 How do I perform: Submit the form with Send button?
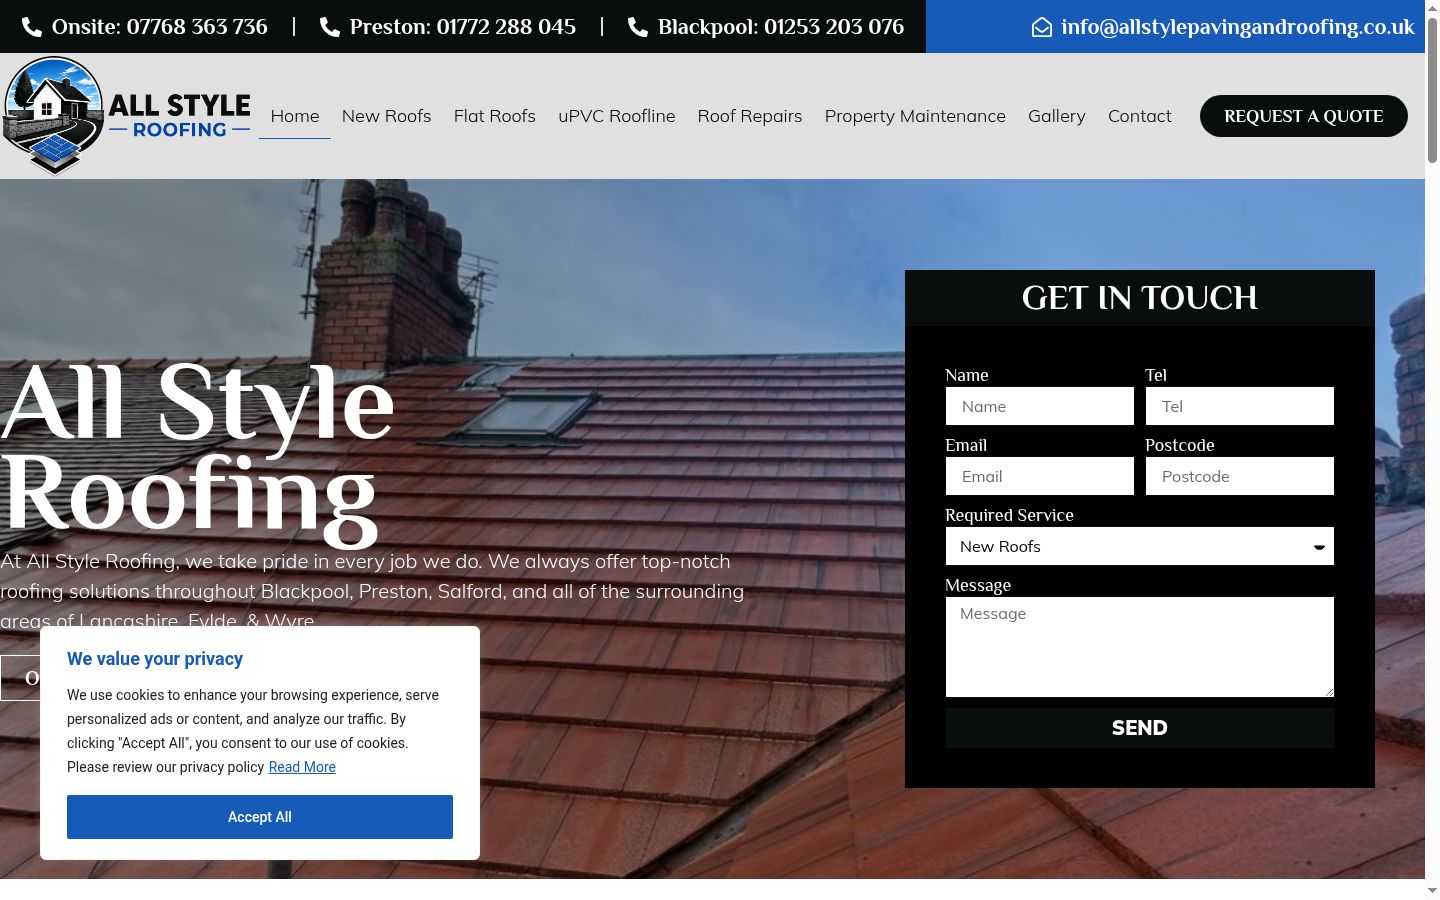click(1140, 728)
